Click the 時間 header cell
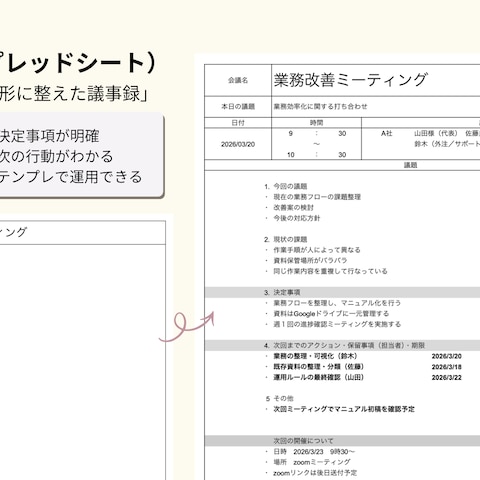The height and width of the screenshot is (480, 480). [316, 123]
